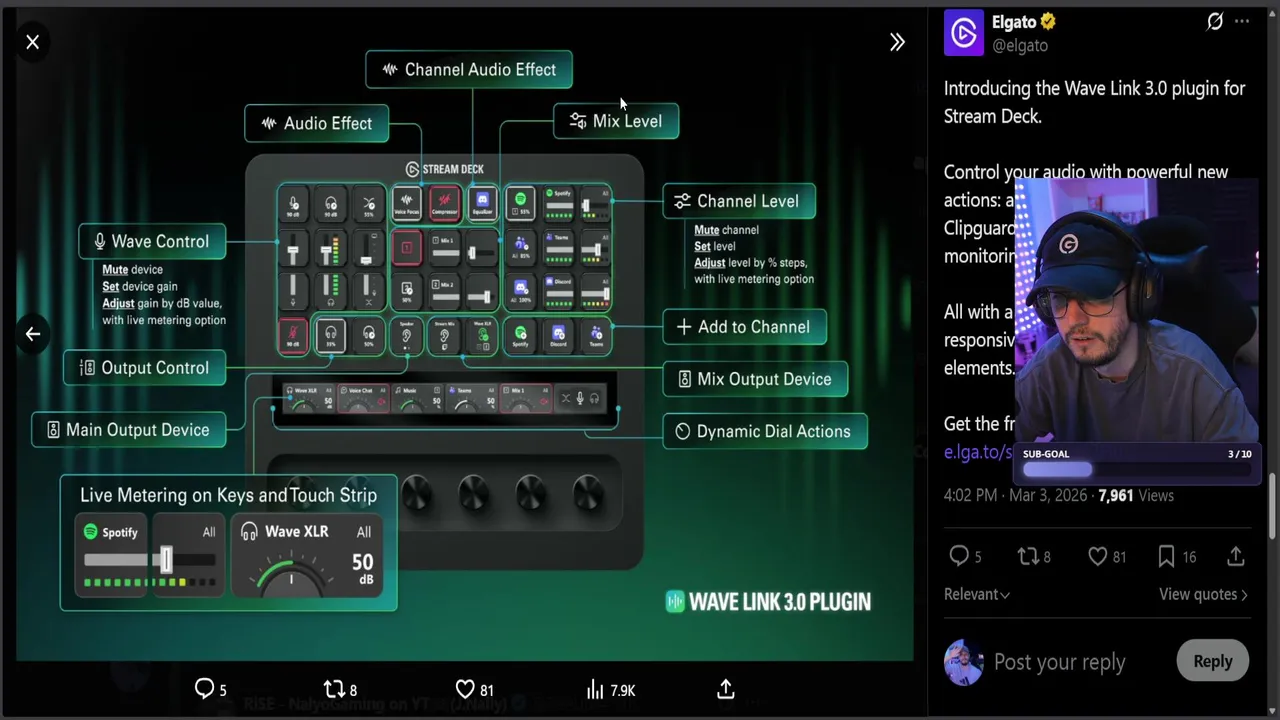
Task: Click the SUB-GOAL progress bar overlay
Action: click(x=1137, y=470)
